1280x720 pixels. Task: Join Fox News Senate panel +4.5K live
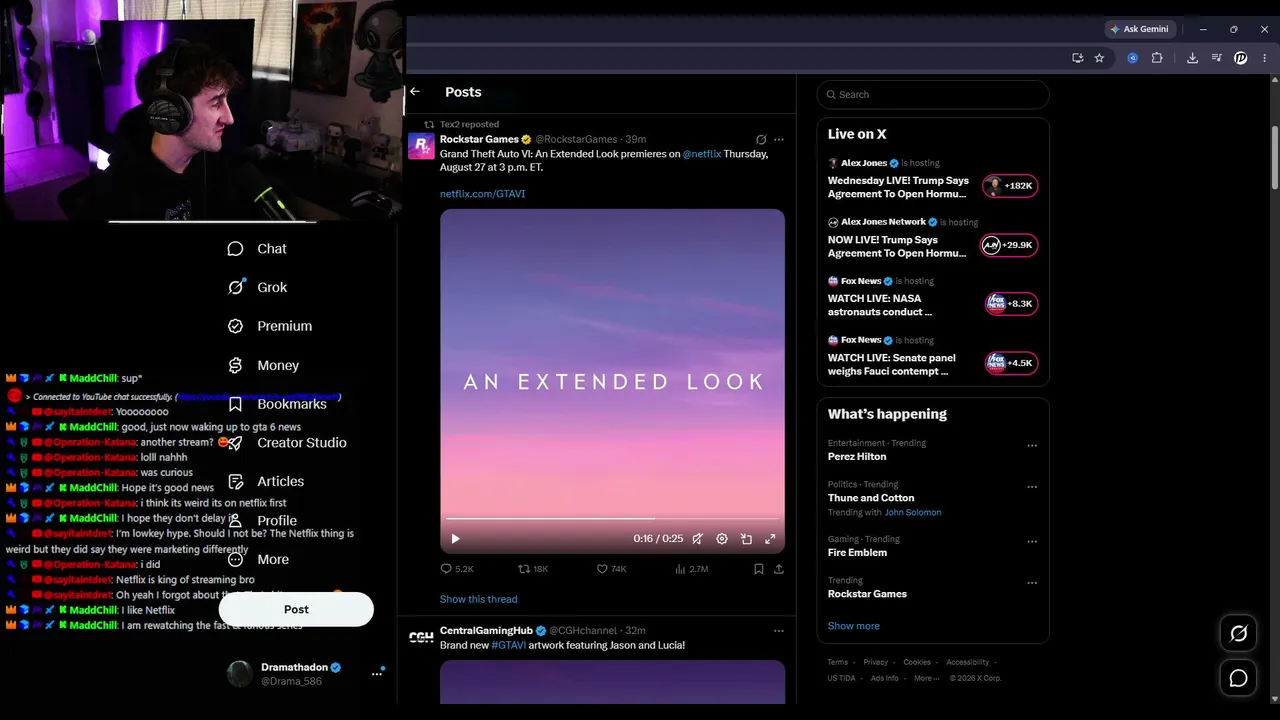pos(1012,363)
